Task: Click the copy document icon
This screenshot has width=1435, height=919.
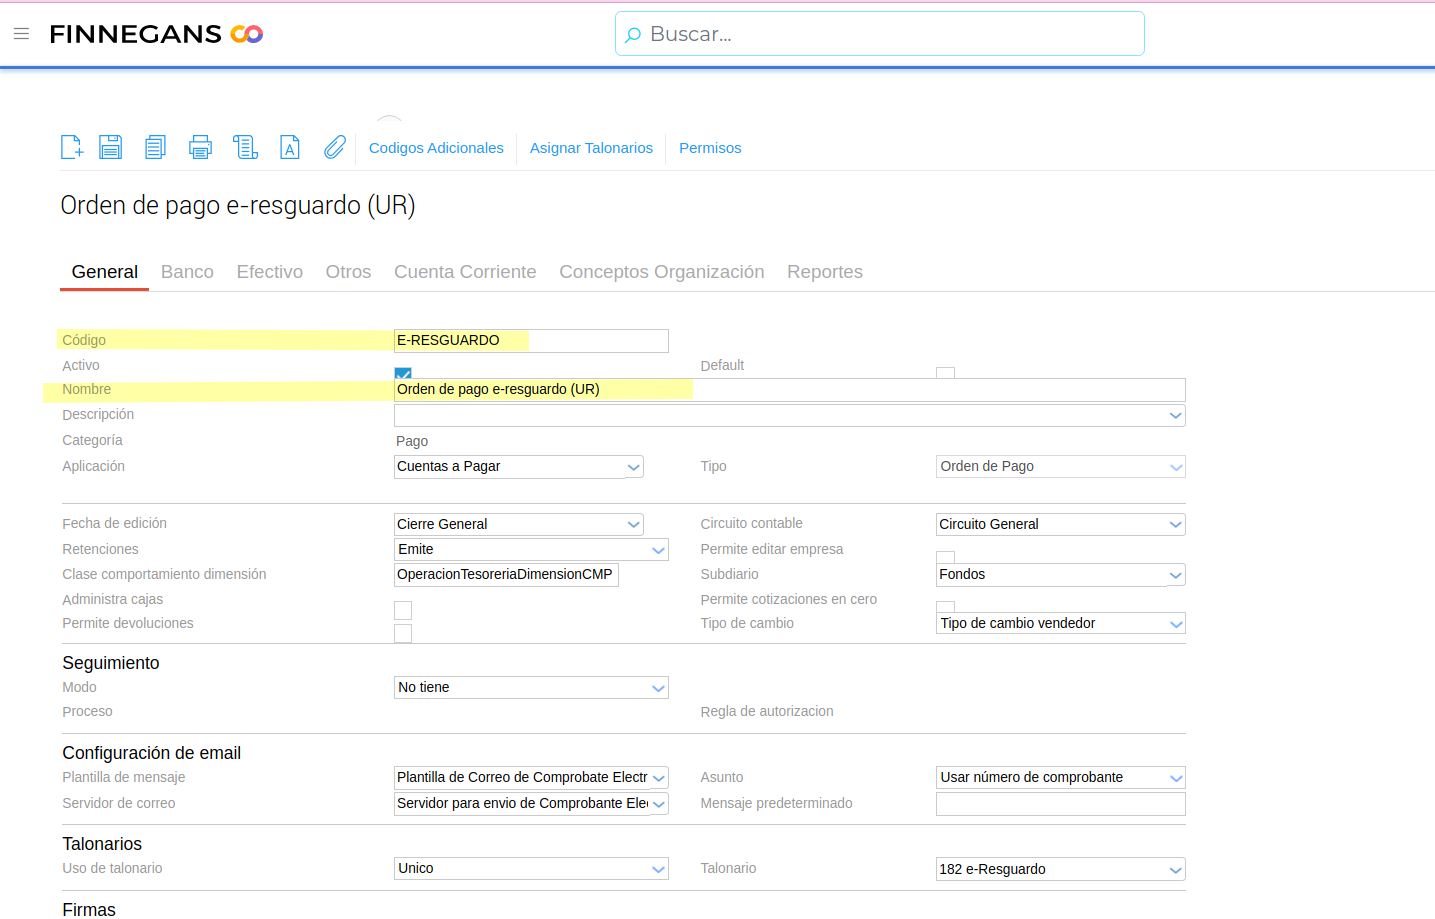Action: pyautogui.click(x=155, y=148)
